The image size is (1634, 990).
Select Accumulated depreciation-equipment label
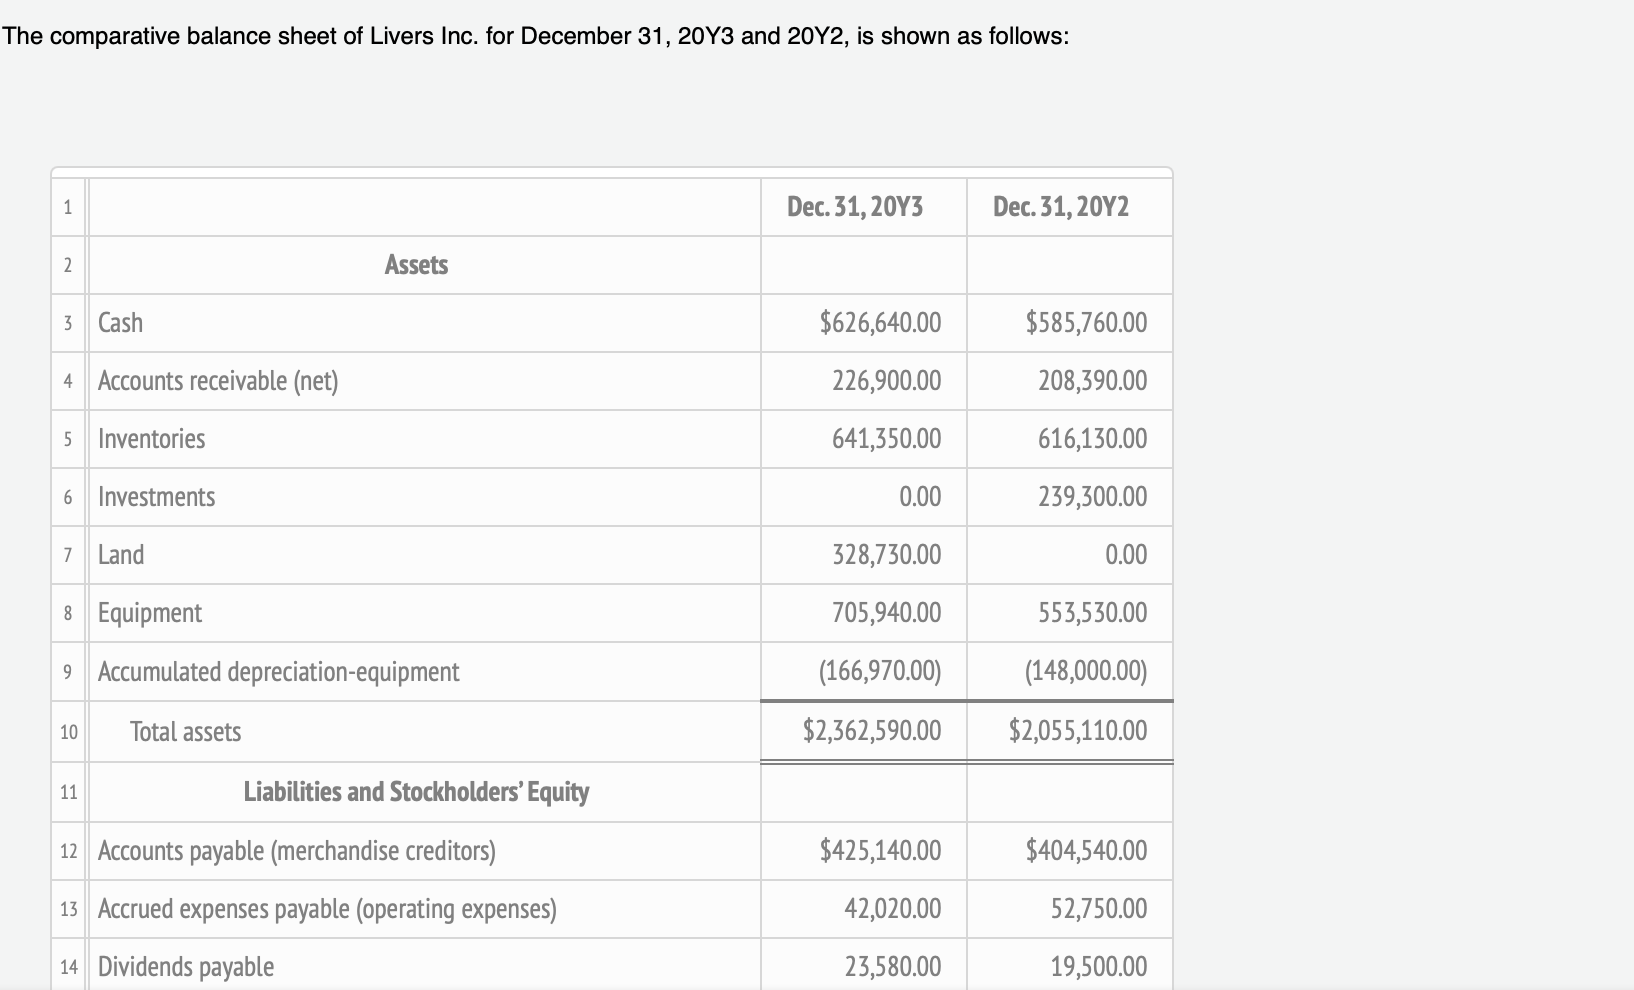click(279, 671)
